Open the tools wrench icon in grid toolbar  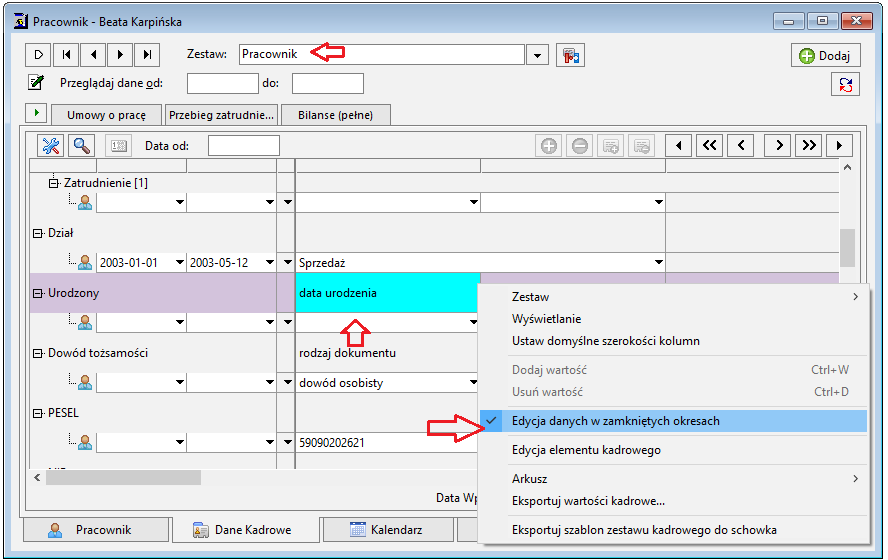50,146
